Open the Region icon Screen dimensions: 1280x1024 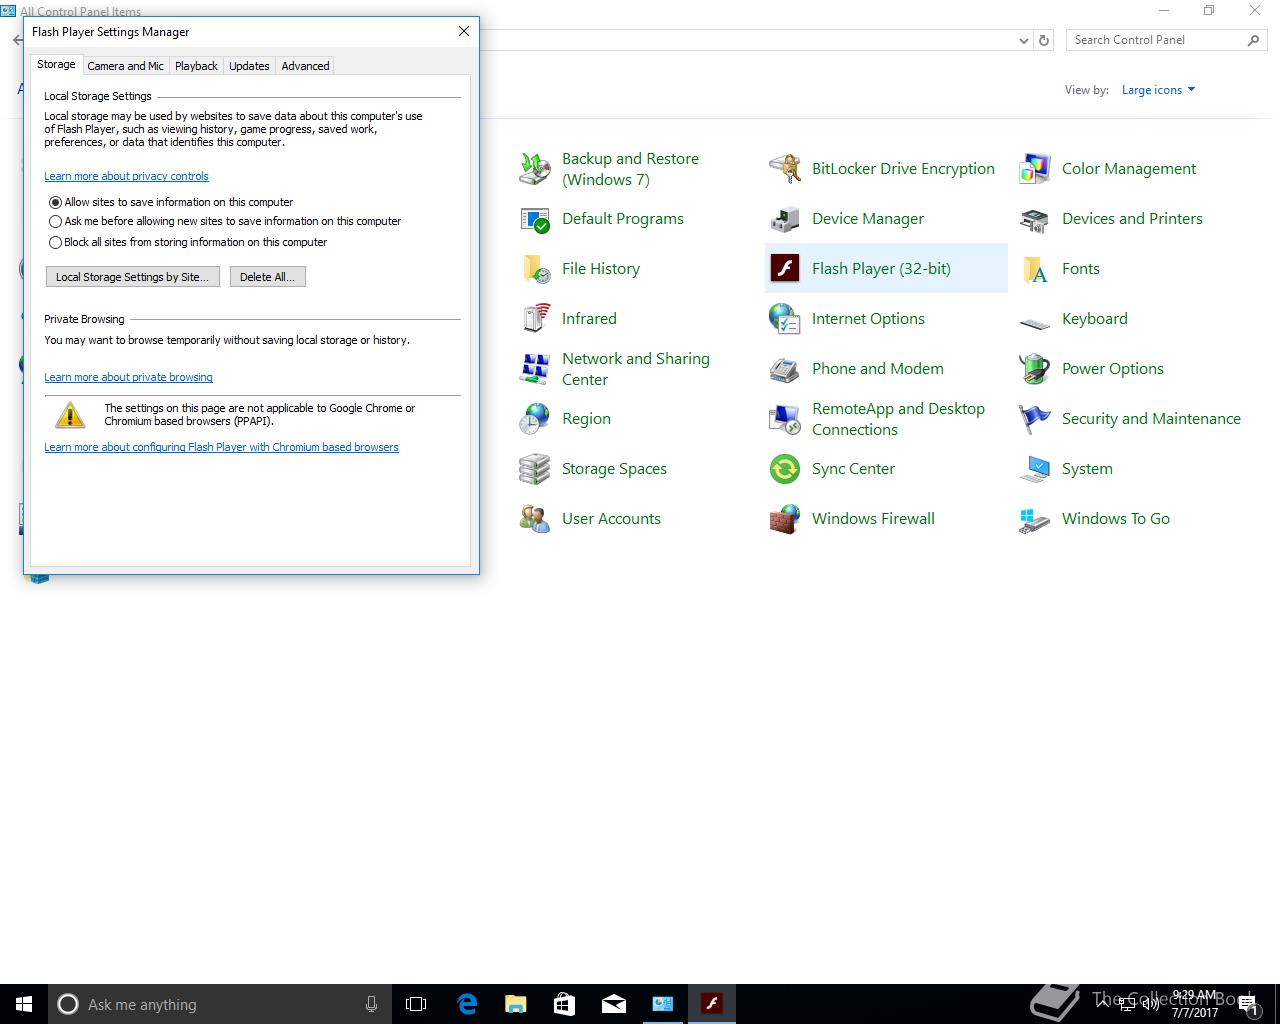click(x=535, y=419)
